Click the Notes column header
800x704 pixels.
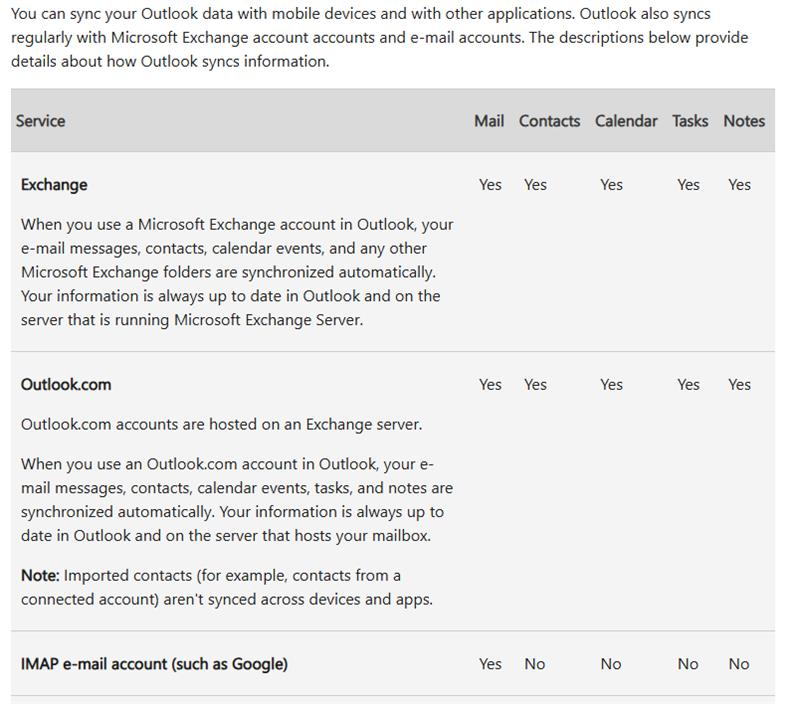point(744,121)
